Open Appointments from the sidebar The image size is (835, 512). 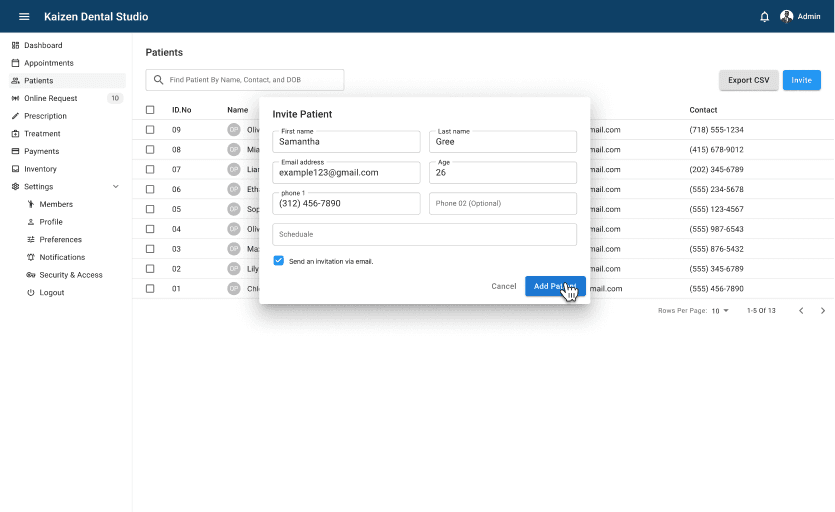48,63
